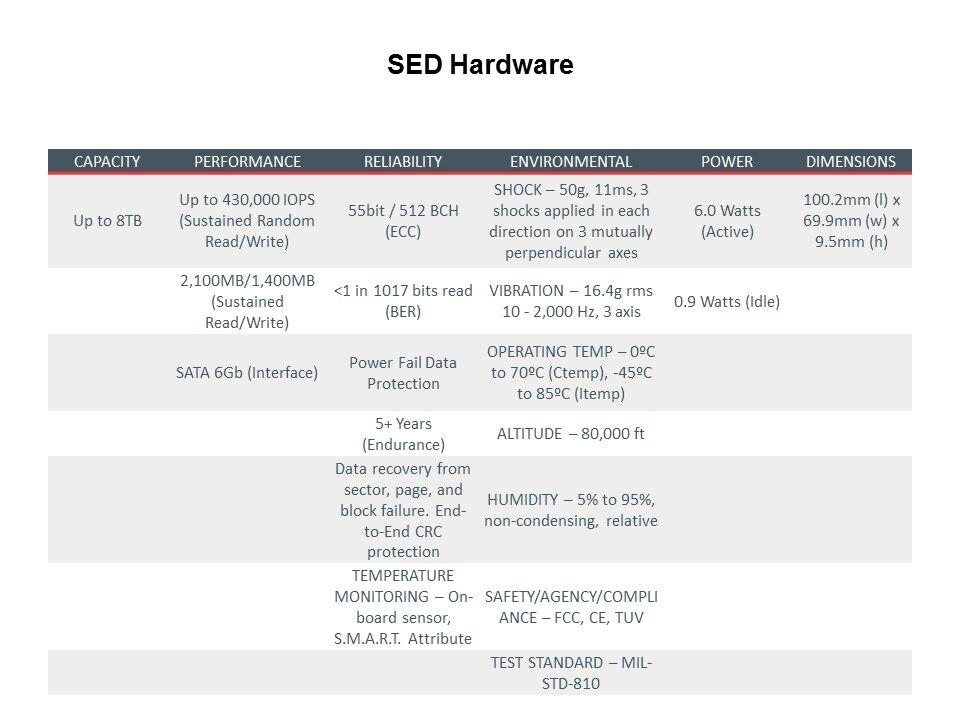Select the 430,000 IOPS performance cell
Image resolution: width=960 pixels, height=720 pixels.
[x=247, y=221]
